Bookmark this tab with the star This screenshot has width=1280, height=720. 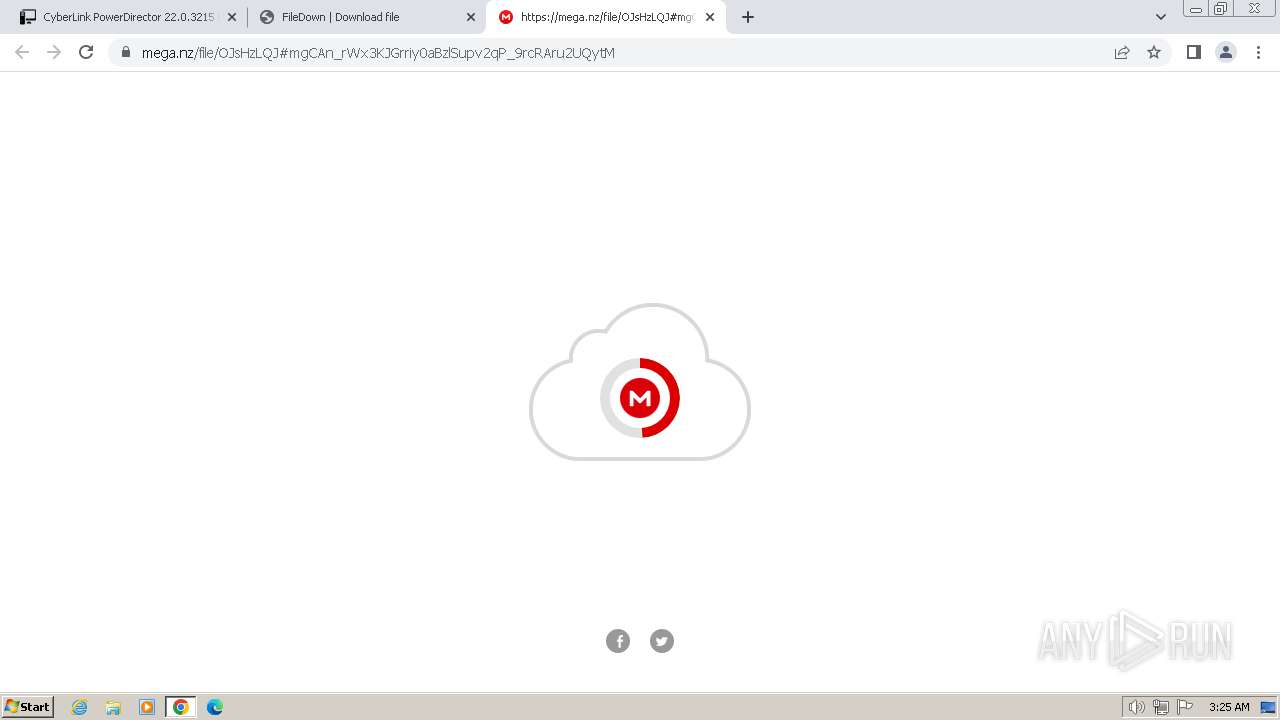pyautogui.click(x=1154, y=52)
